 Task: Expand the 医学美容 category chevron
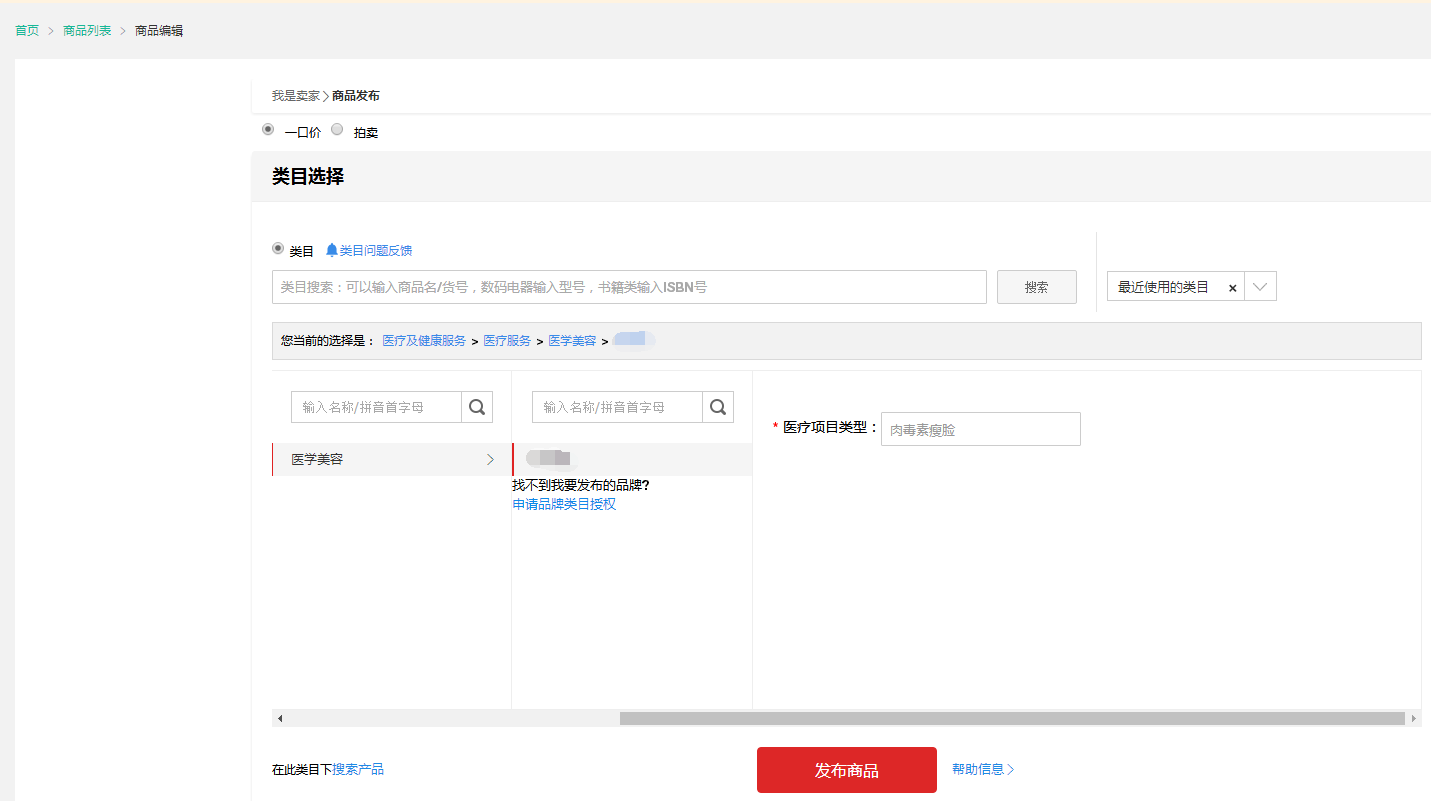[x=490, y=460]
